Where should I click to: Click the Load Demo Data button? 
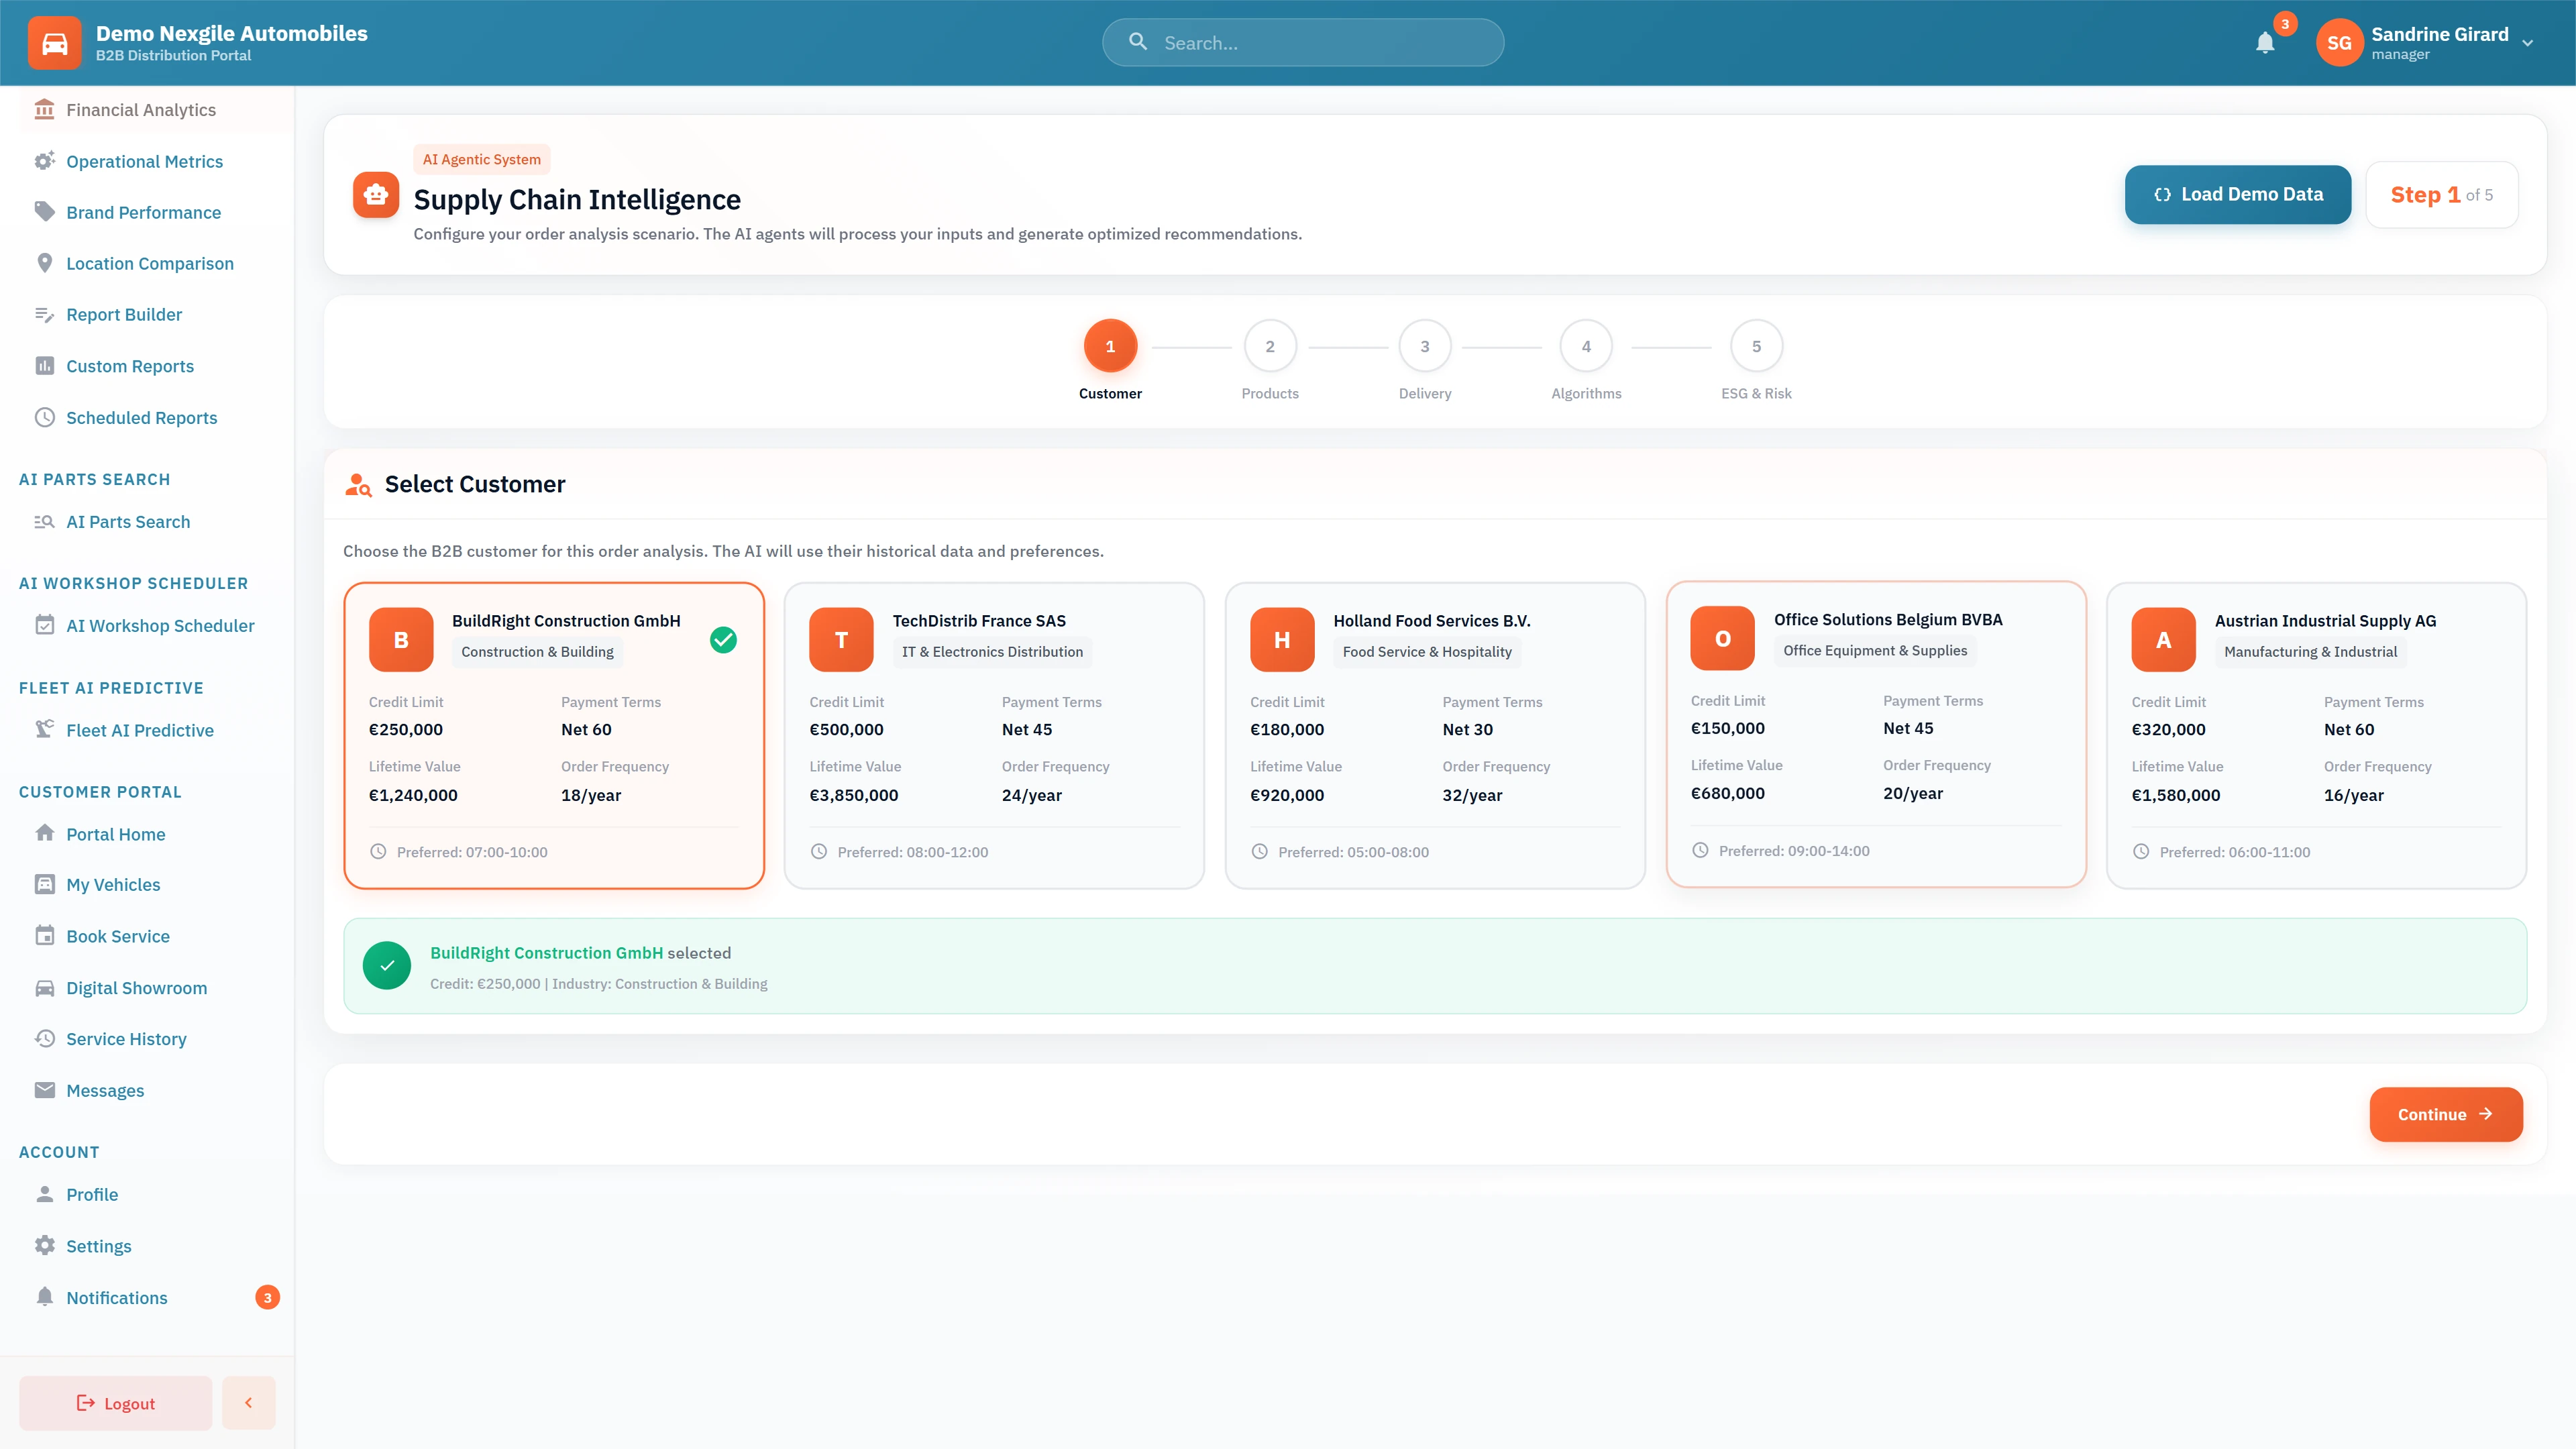pyautogui.click(x=2238, y=194)
